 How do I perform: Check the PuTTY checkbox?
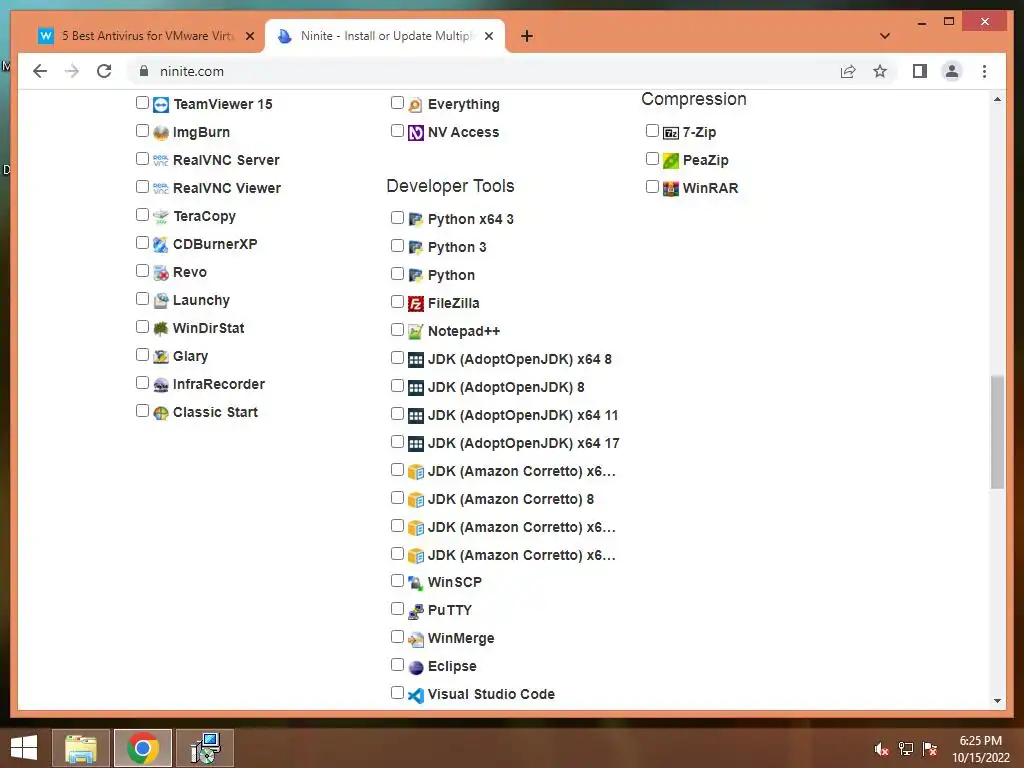pyautogui.click(x=397, y=609)
